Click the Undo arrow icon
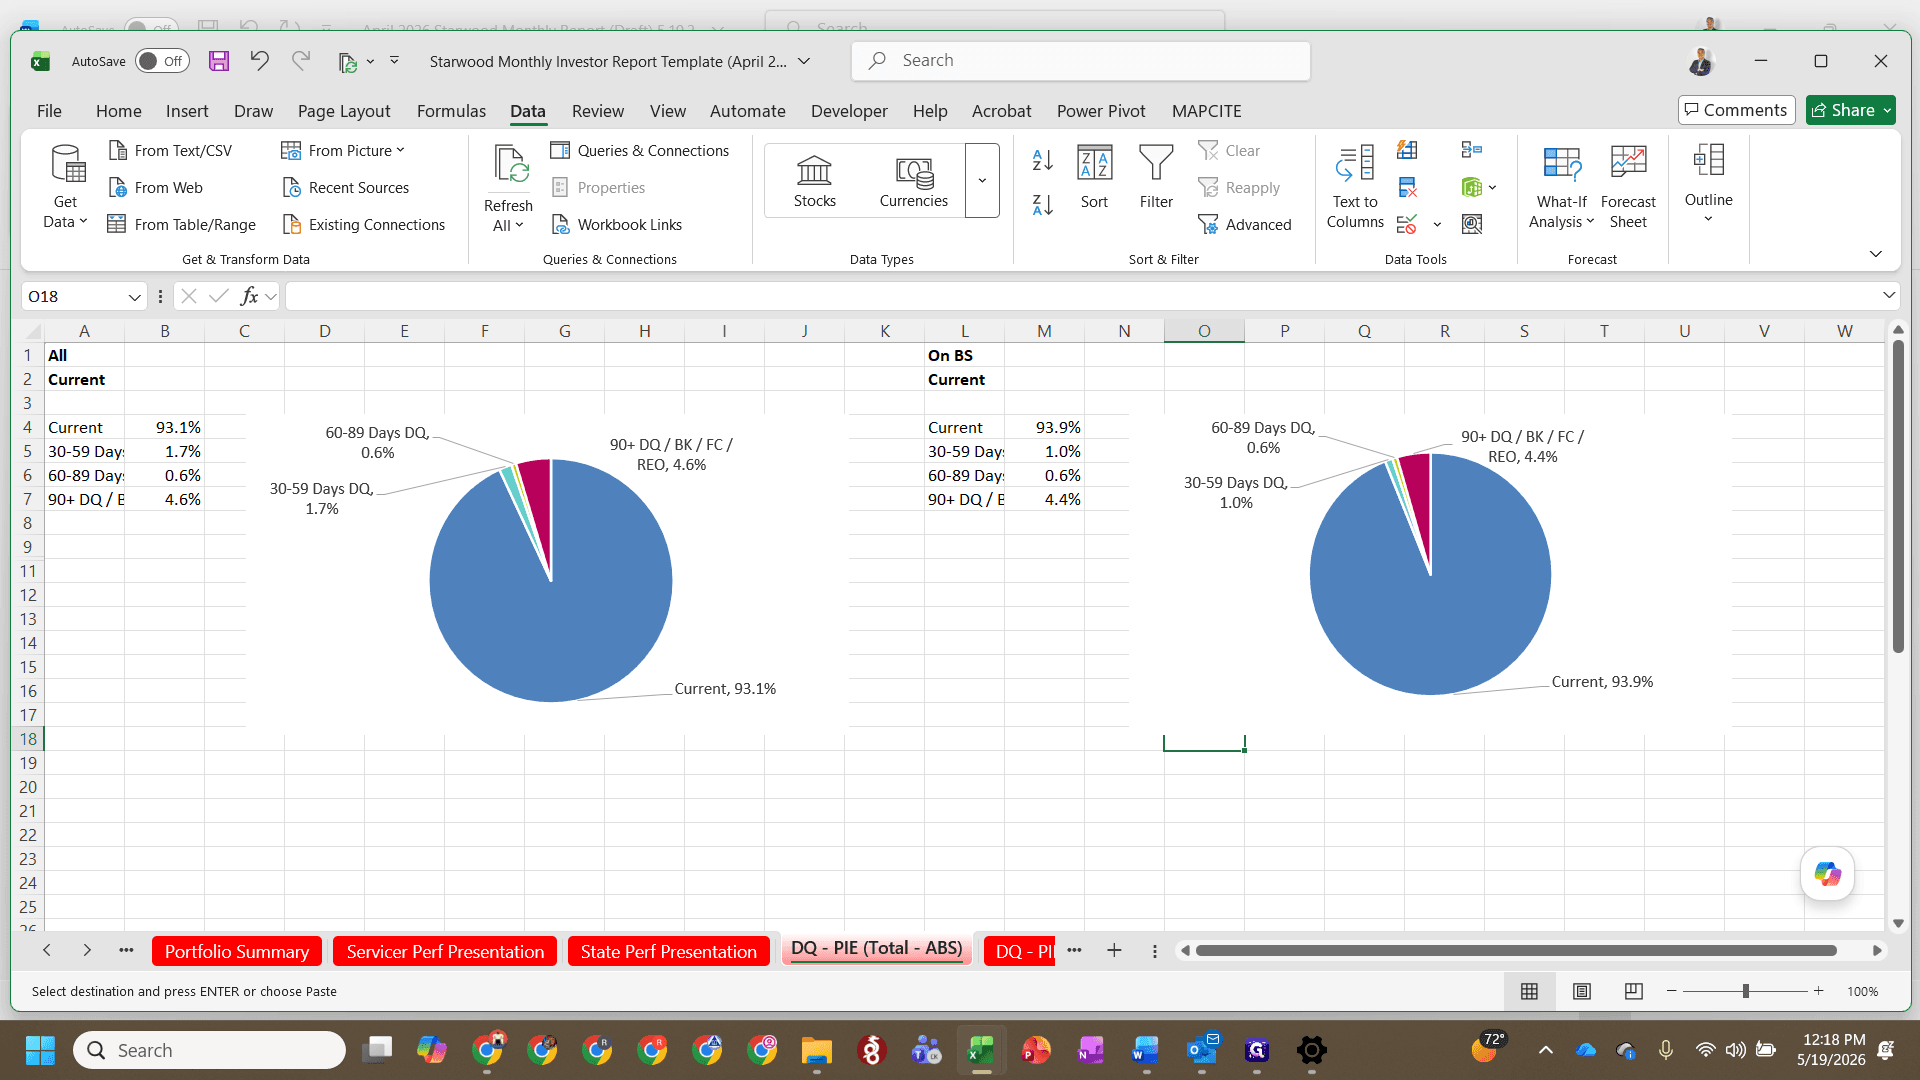Viewport: 1920px width, 1080px height. pyautogui.click(x=259, y=61)
